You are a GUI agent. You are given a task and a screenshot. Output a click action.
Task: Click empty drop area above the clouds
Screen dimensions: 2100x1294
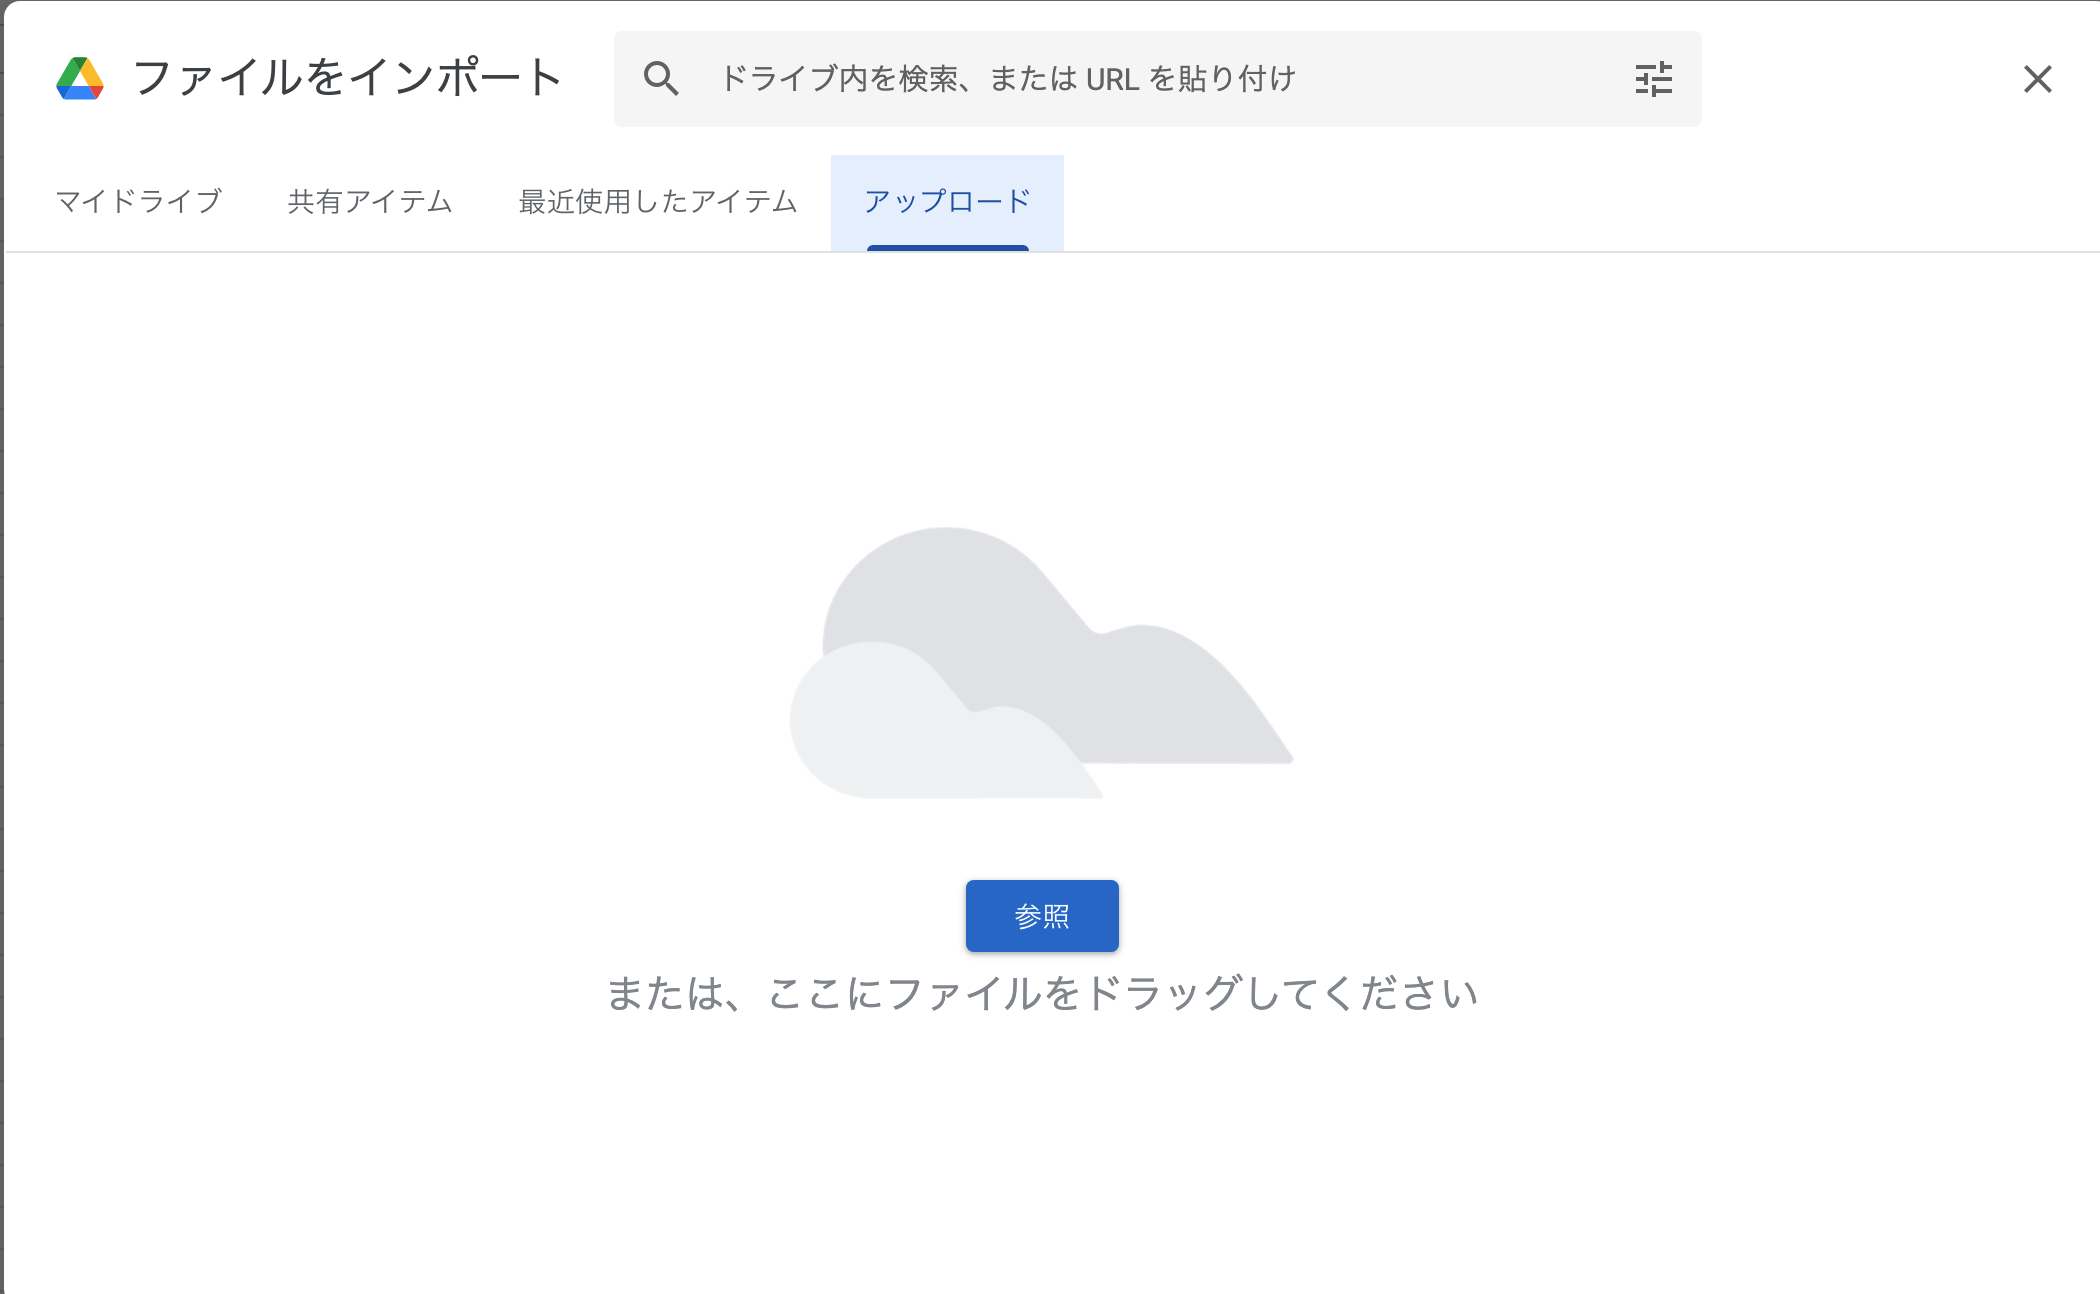(x=1042, y=390)
